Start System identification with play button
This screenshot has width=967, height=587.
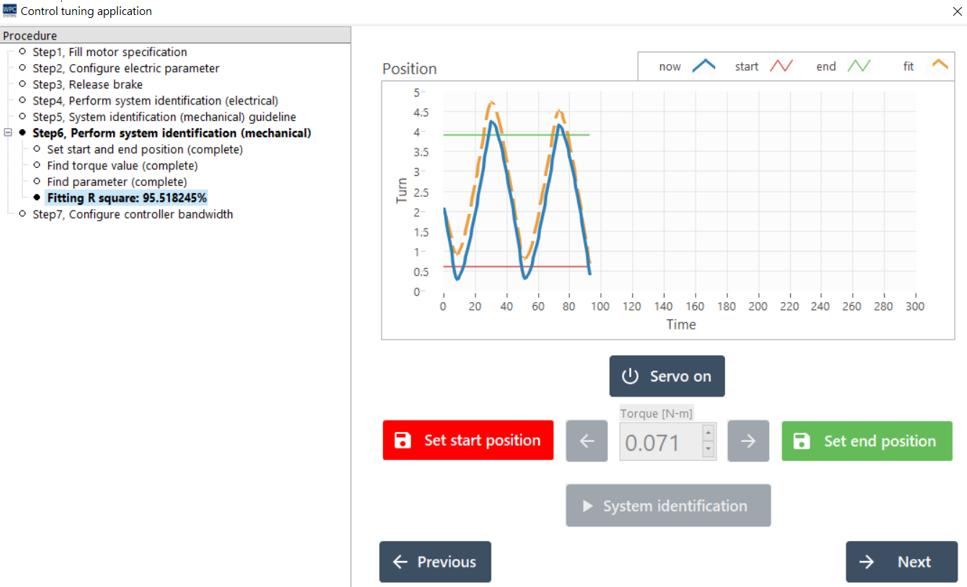tap(668, 506)
